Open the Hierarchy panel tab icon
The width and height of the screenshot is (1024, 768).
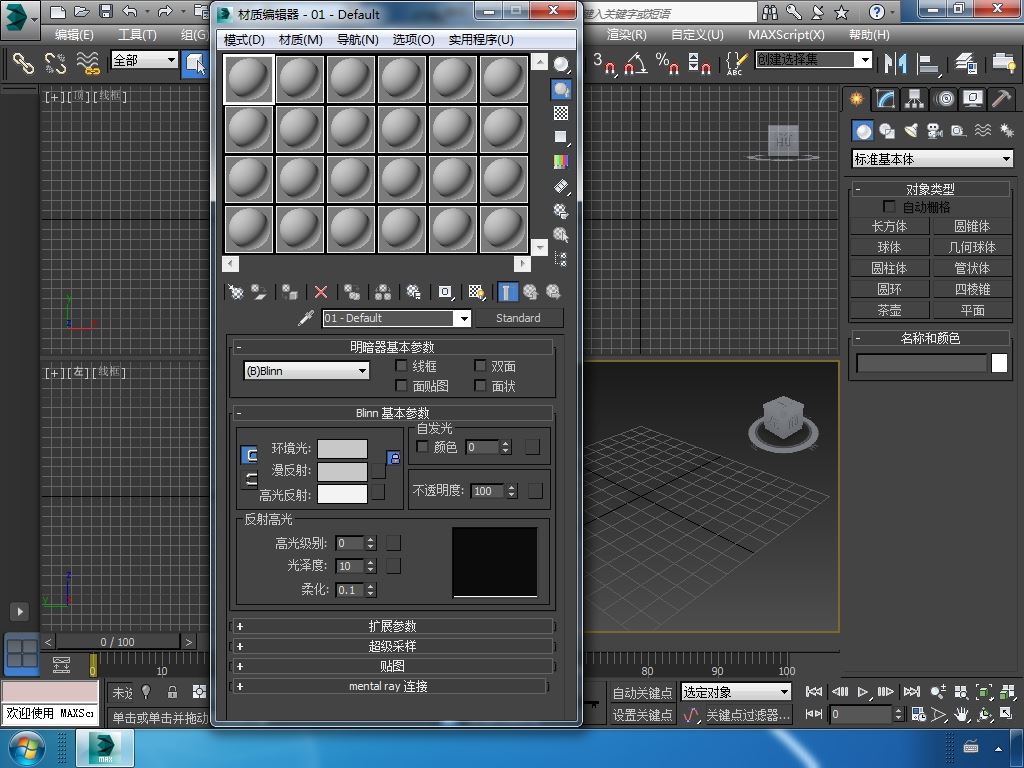(x=914, y=99)
